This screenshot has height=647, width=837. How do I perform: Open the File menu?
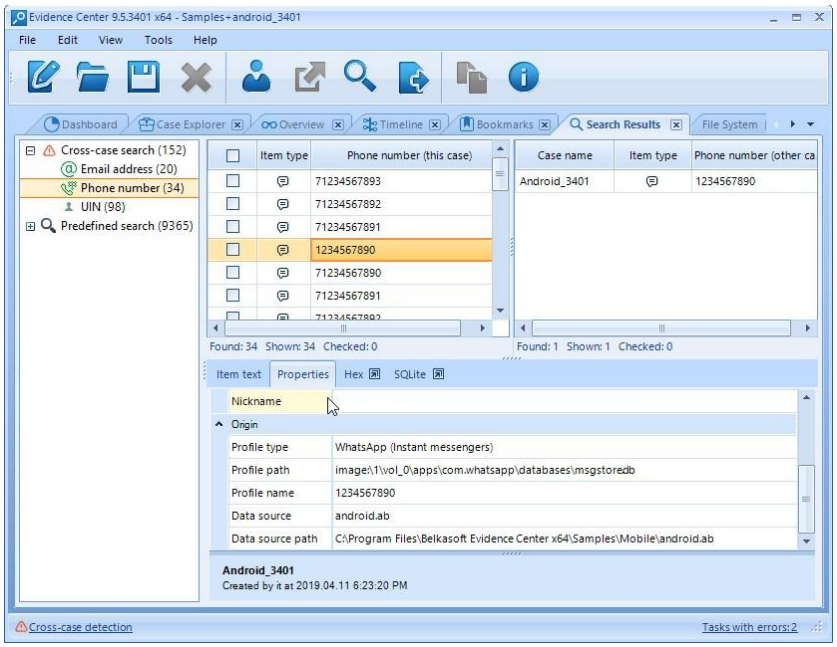[27, 40]
